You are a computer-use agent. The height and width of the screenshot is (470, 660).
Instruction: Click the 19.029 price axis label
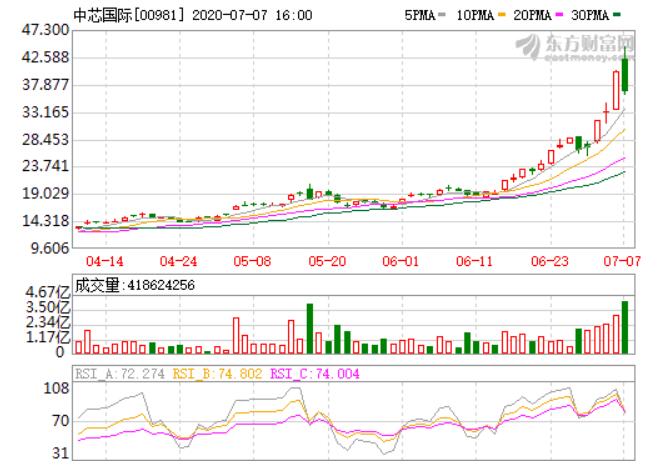(45, 194)
